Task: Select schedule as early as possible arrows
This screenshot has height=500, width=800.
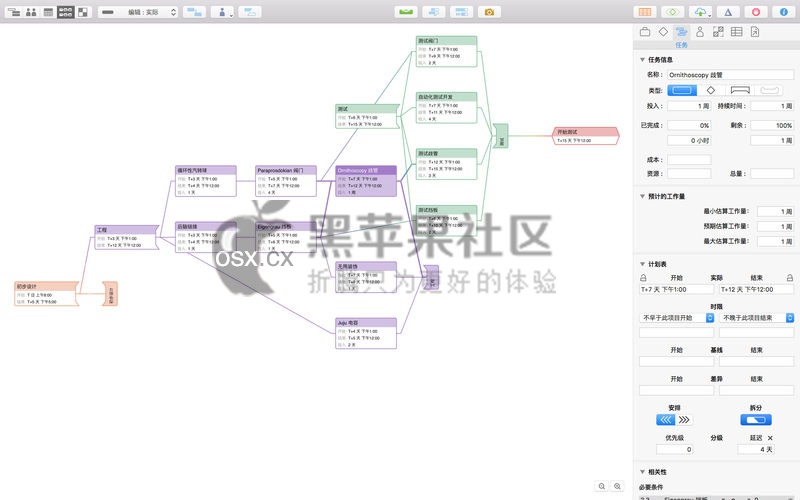Action: click(x=665, y=420)
